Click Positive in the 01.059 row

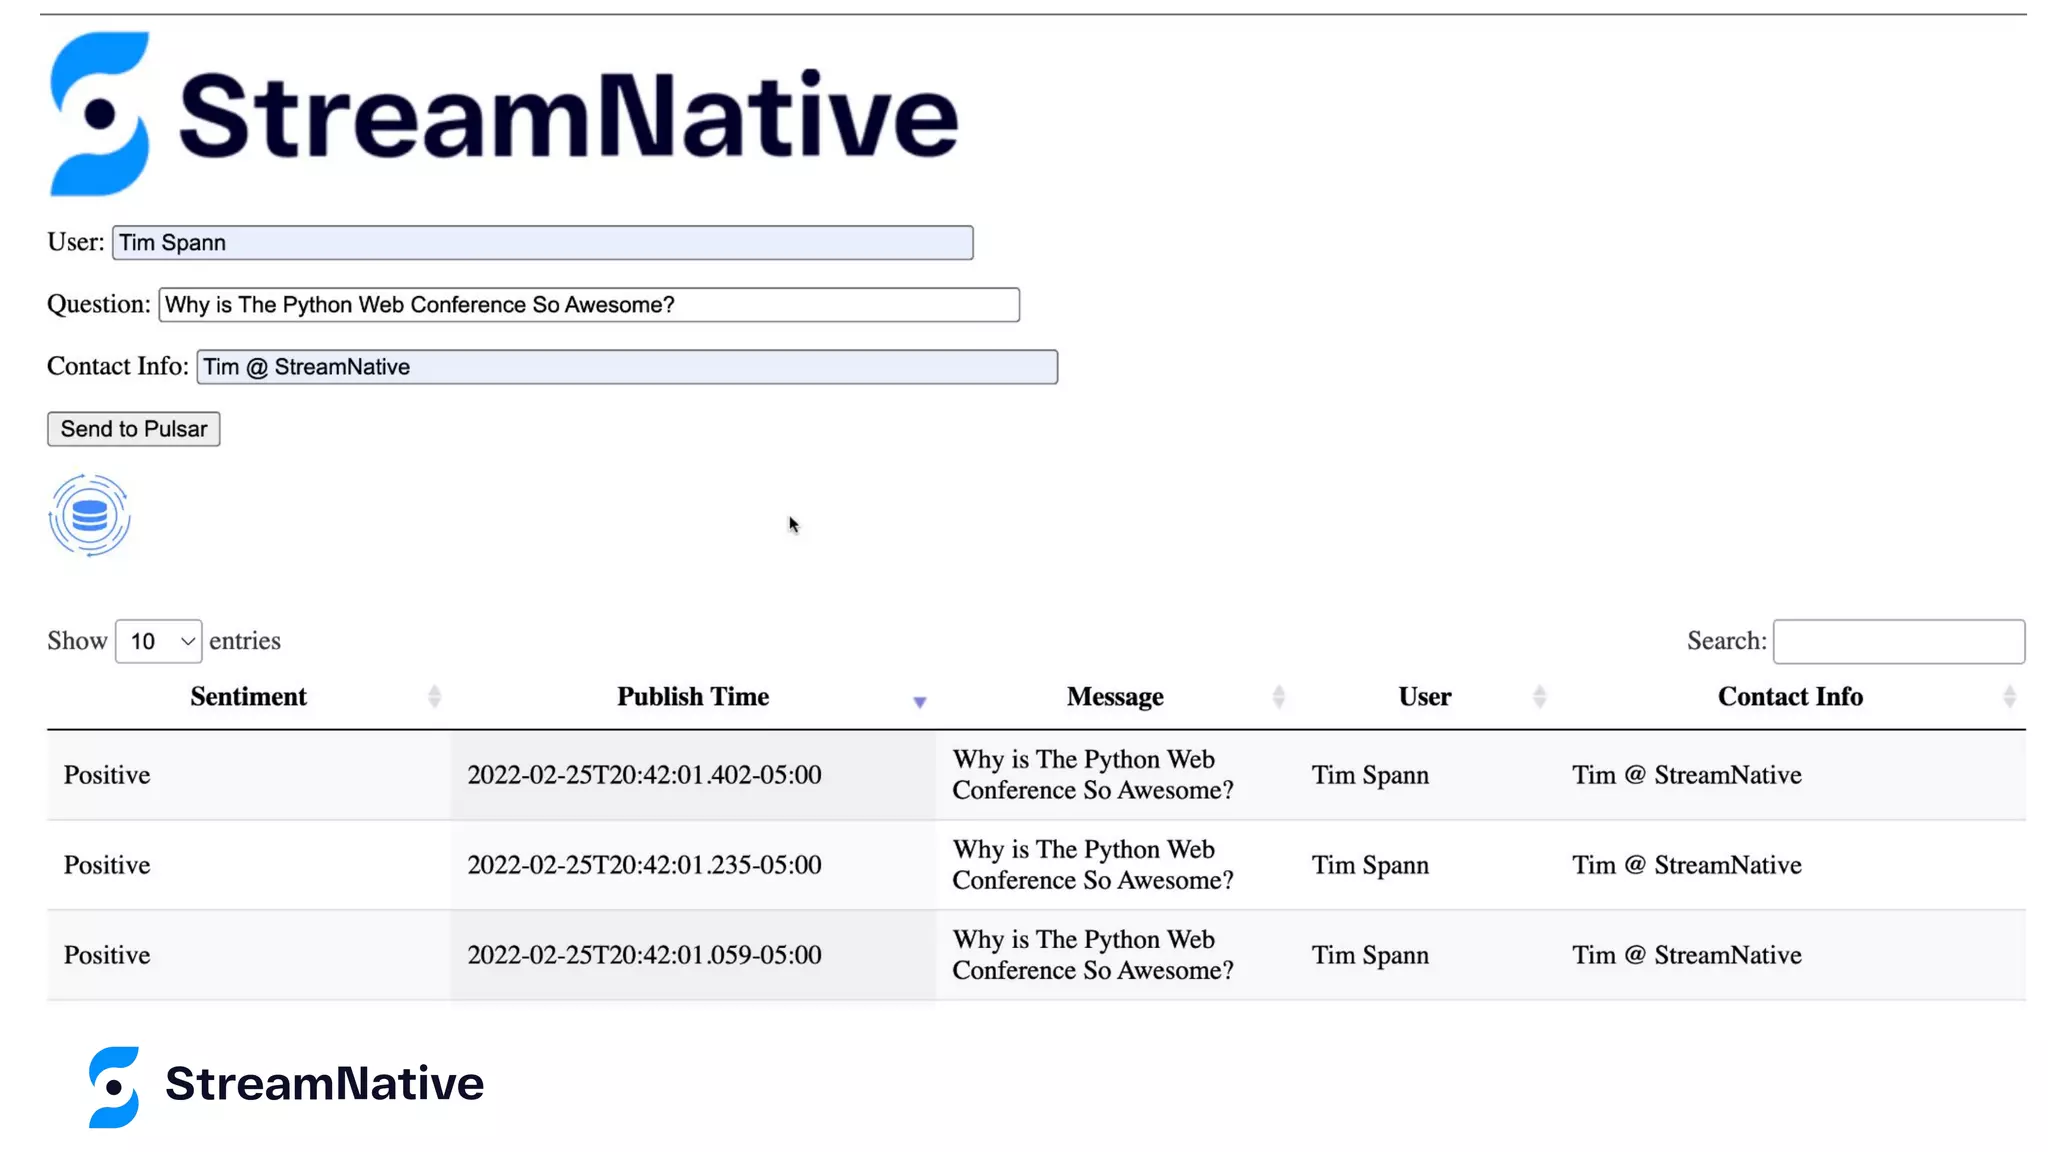pos(107,955)
